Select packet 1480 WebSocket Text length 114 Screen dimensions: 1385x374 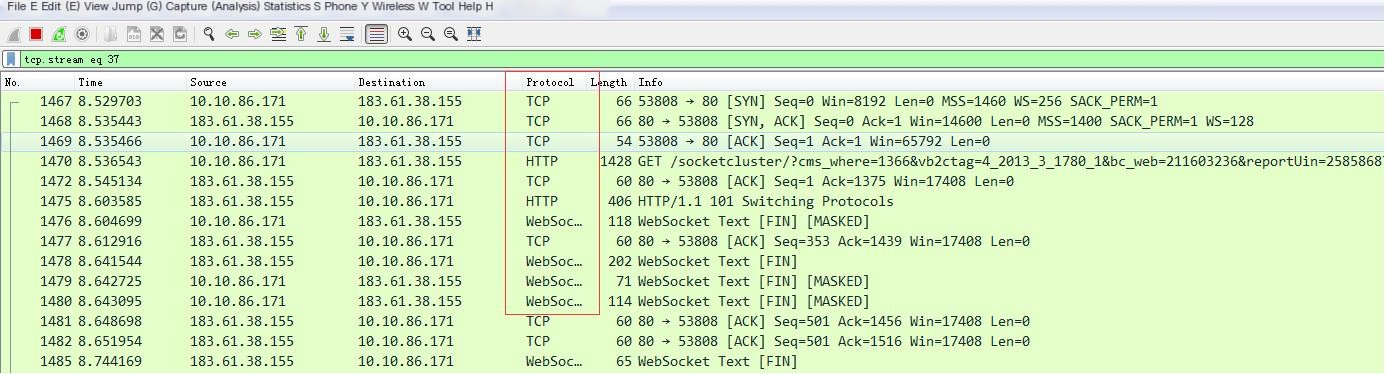pos(692,301)
